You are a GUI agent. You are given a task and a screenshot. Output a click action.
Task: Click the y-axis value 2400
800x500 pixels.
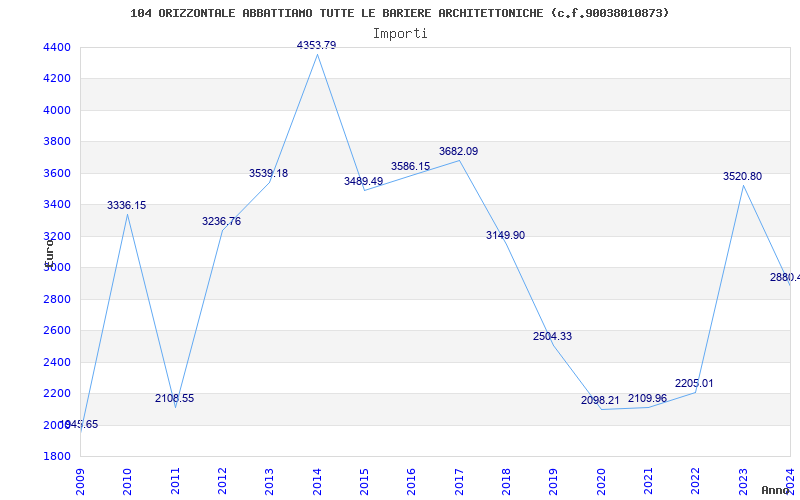tap(57, 362)
